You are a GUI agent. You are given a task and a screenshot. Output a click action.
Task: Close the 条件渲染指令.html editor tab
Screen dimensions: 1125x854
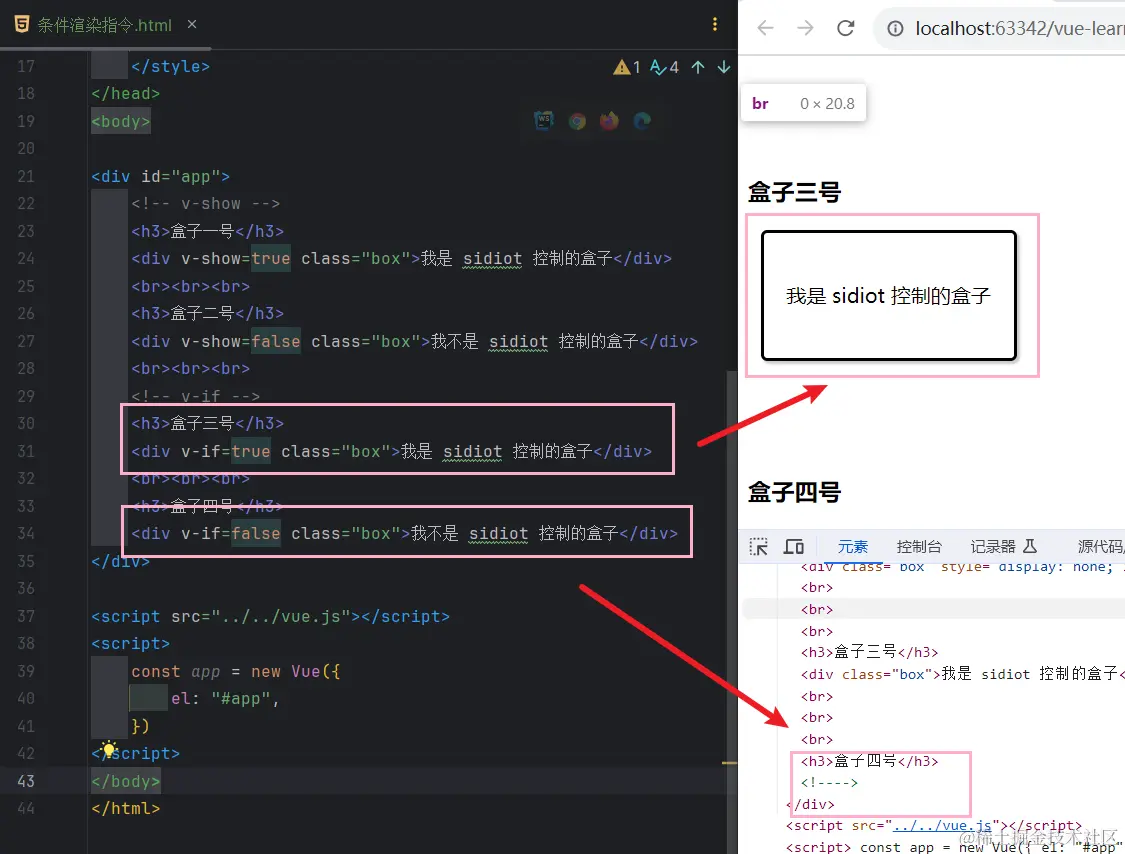192,24
